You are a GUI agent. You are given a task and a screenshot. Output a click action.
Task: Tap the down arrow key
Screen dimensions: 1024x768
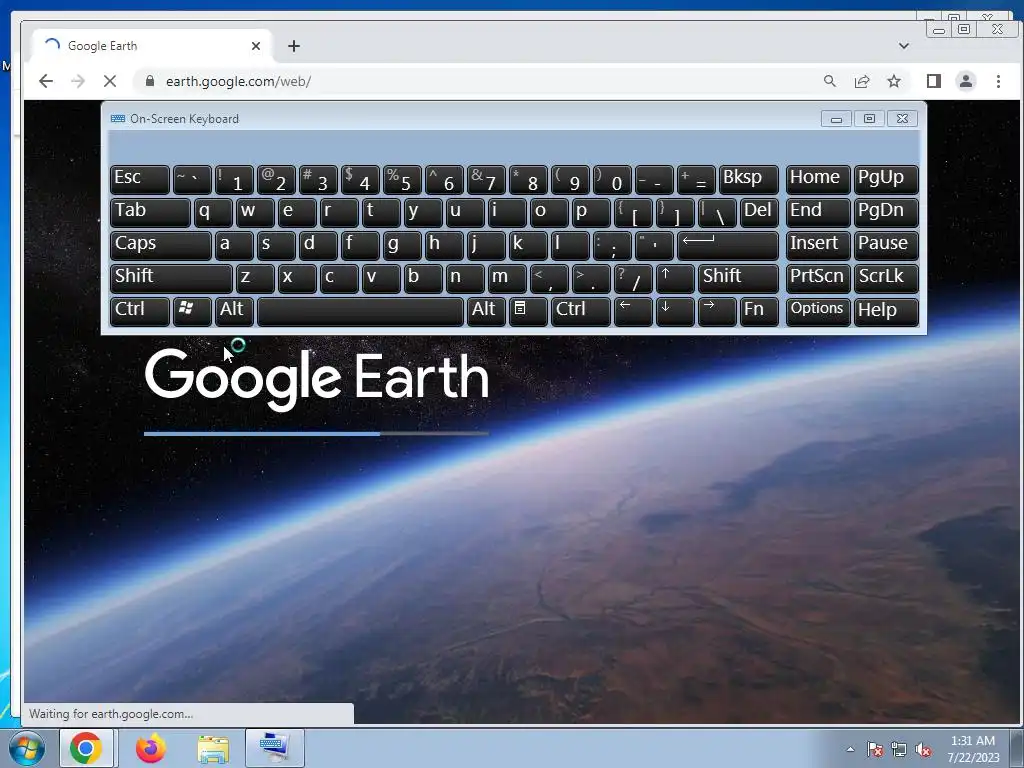(675, 311)
